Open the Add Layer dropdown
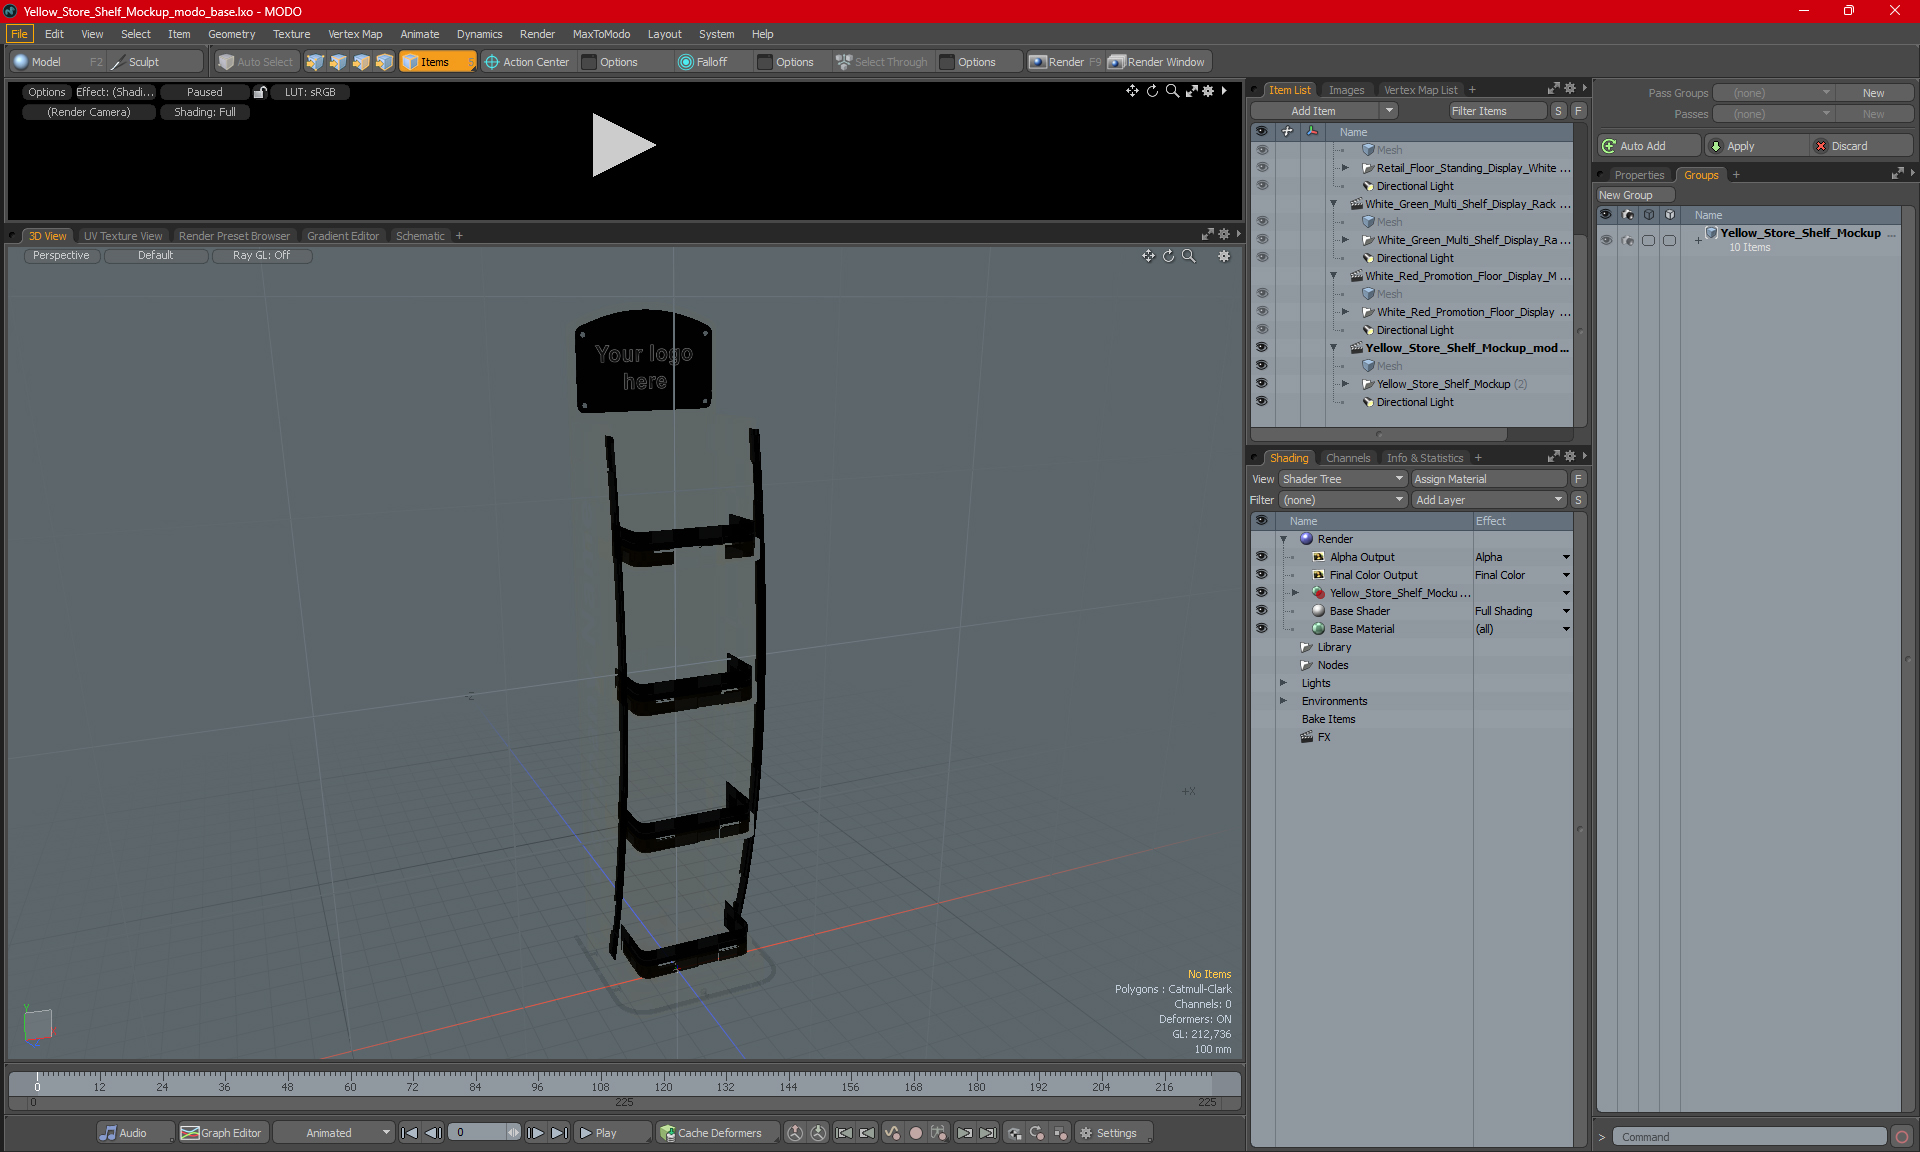 click(1488, 500)
